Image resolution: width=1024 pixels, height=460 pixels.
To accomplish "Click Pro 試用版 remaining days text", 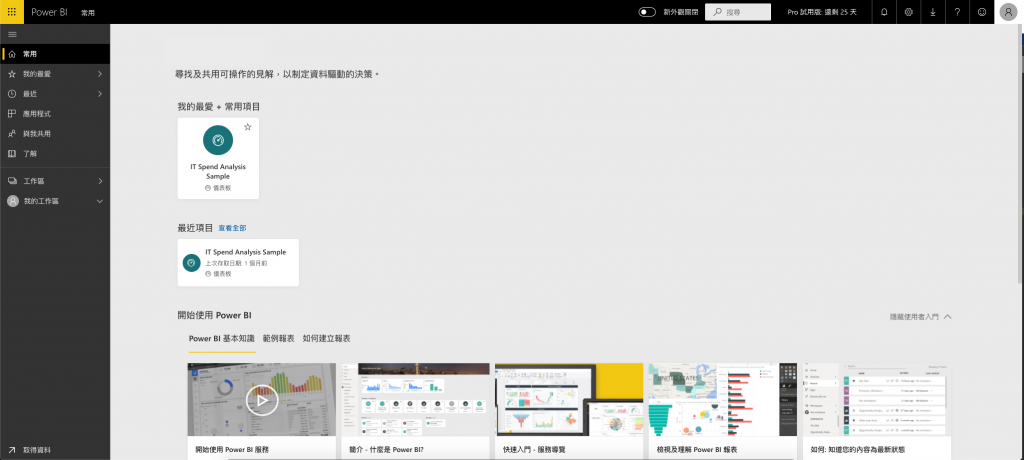I will [x=822, y=12].
